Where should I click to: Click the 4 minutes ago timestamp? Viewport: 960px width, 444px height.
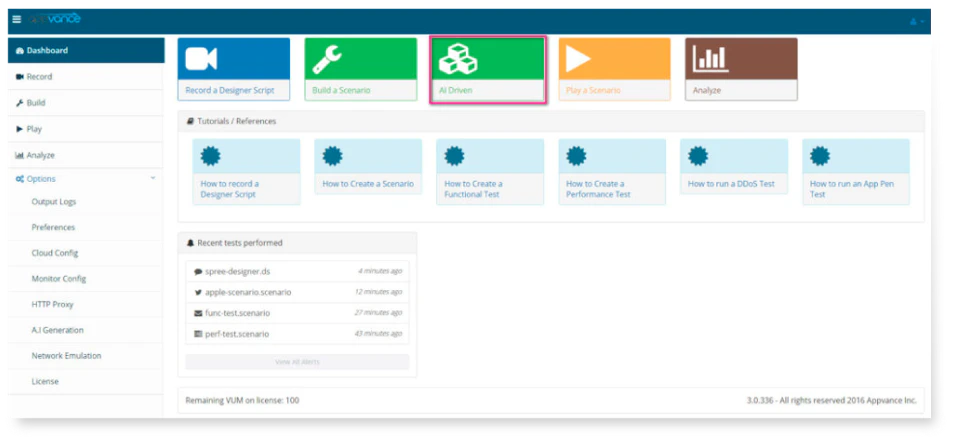click(380, 271)
